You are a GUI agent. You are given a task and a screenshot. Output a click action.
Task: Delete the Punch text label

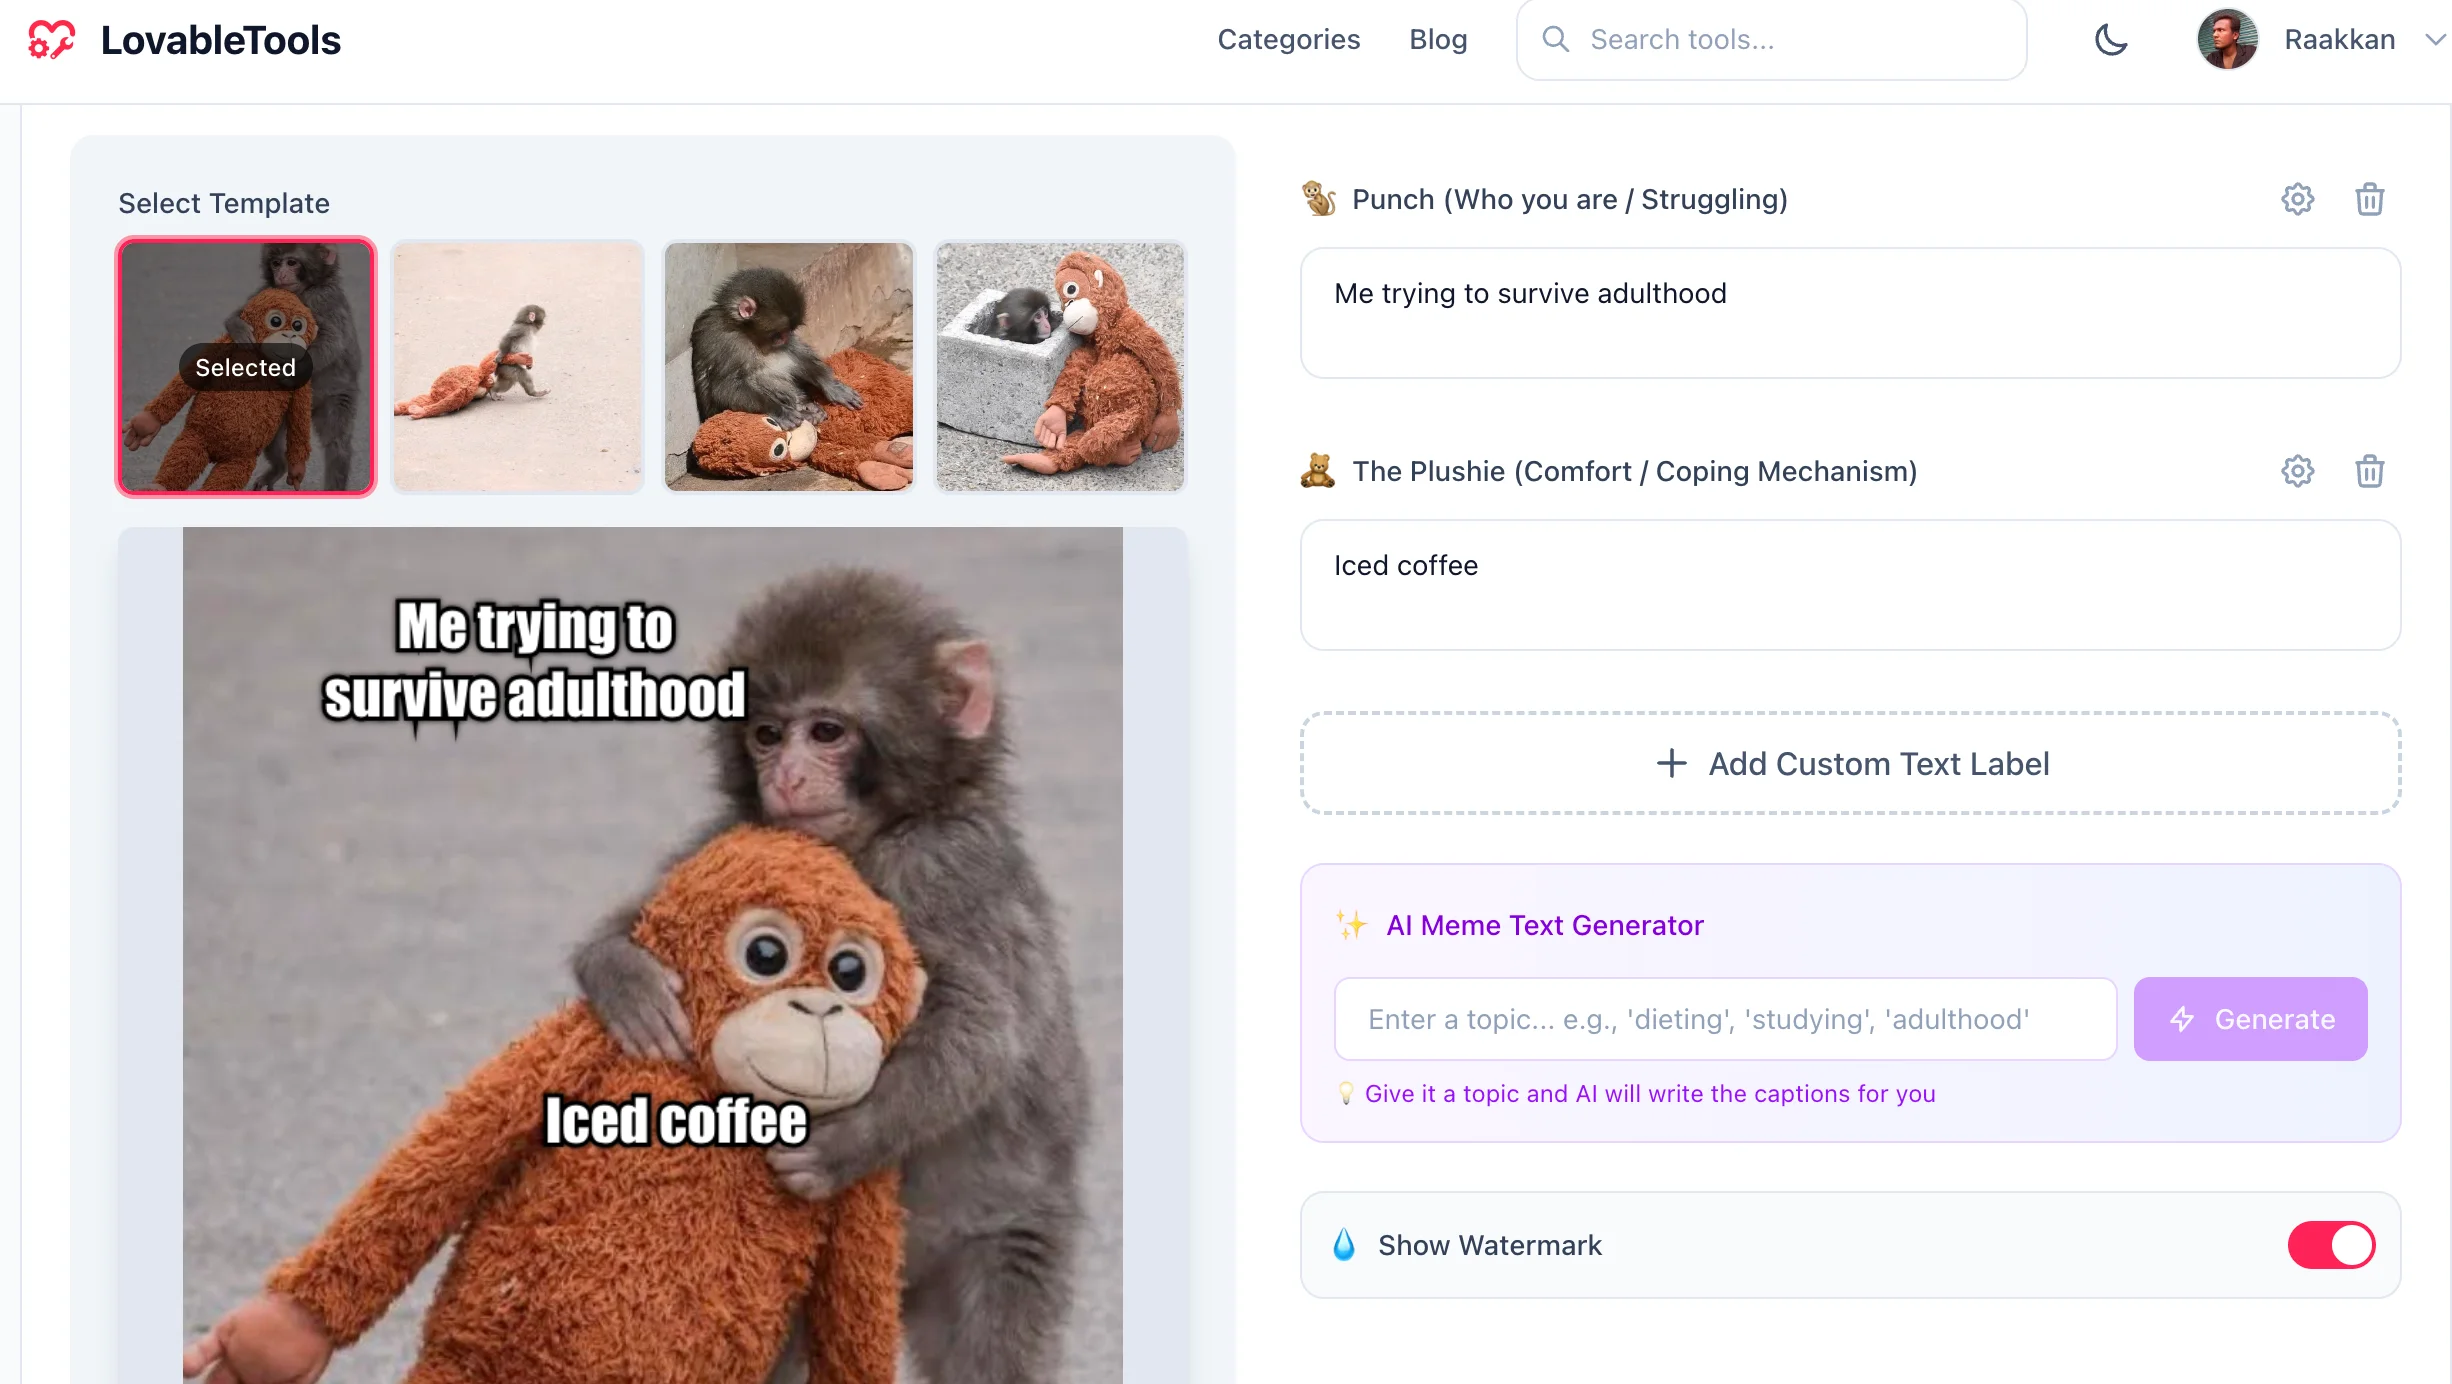(2369, 200)
